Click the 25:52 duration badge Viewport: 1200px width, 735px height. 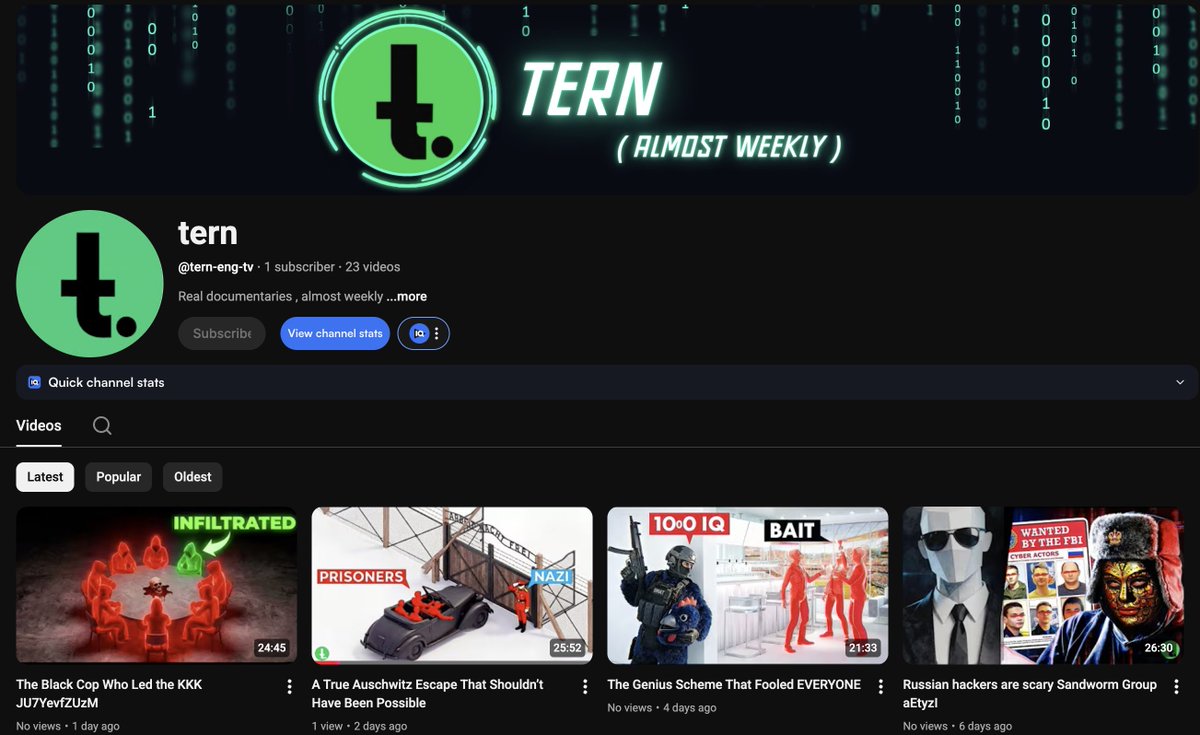click(567, 648)
